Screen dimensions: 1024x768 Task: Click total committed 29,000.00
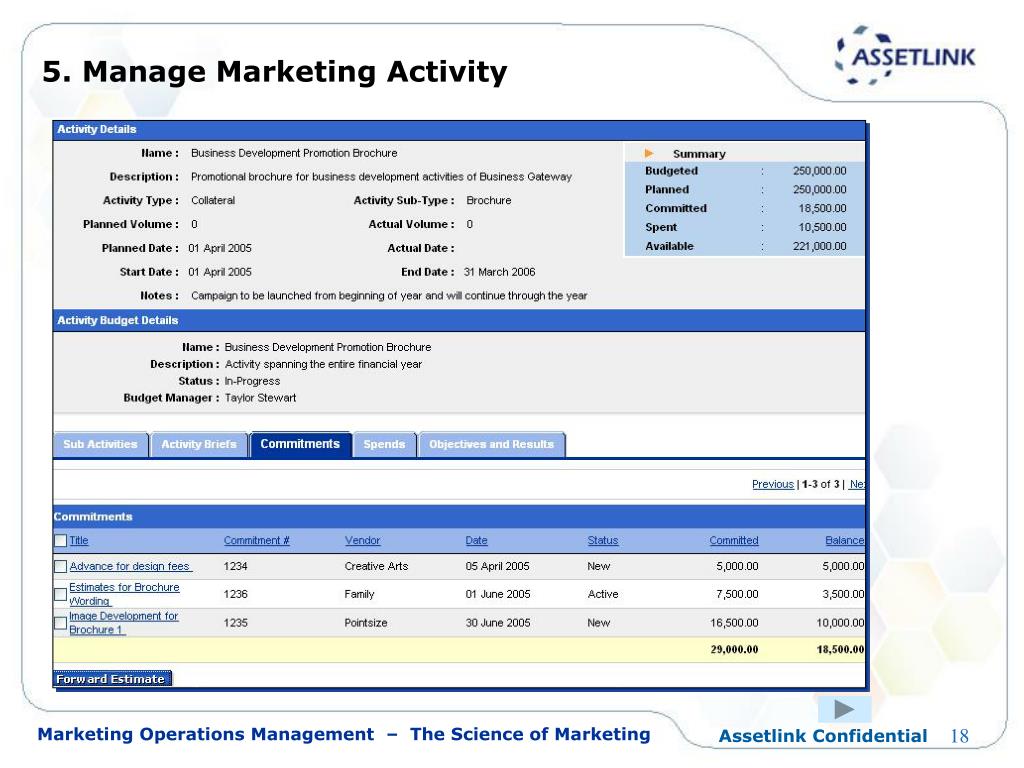click(734, 650)
